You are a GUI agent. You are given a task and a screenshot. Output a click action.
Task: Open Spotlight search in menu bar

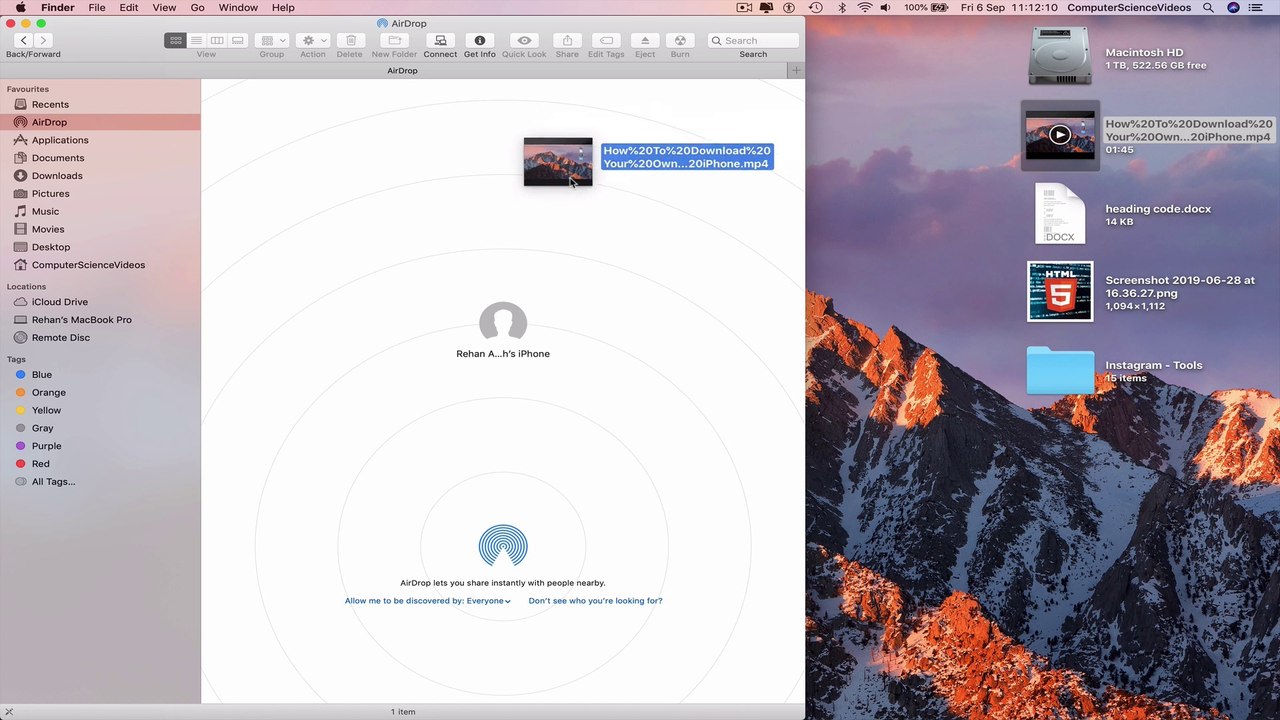tap(1208, 8)
